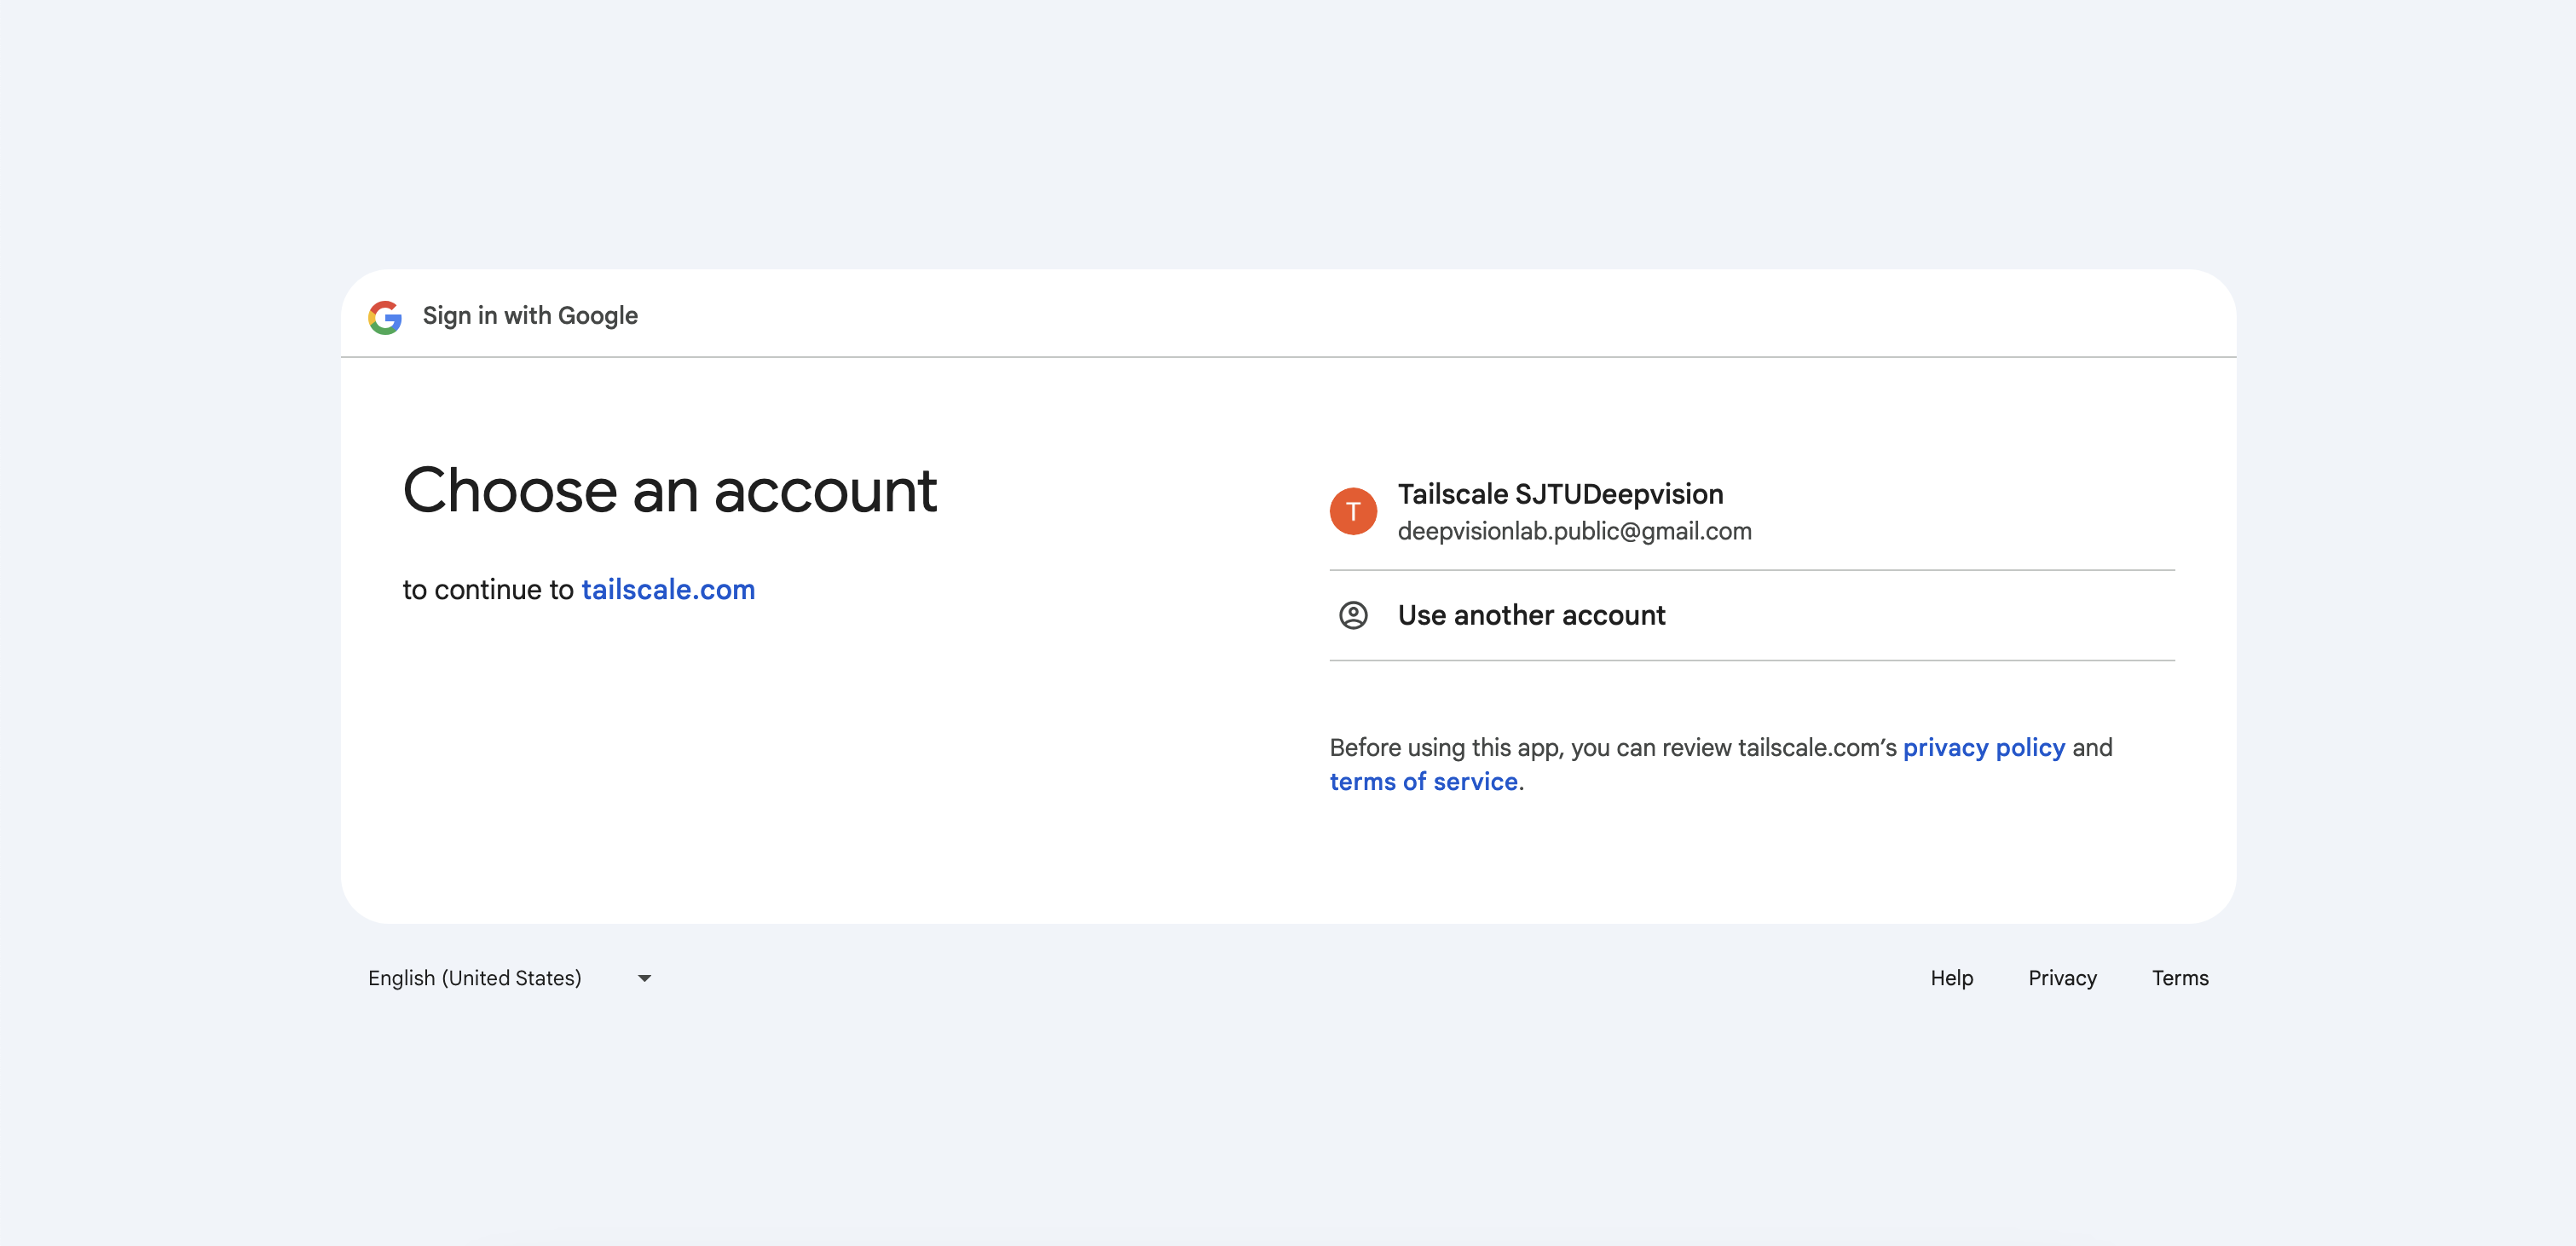This screenshot has height=1246, width=2576.
Task: Click the orange T account avatar
Action: coord(1352,511)
